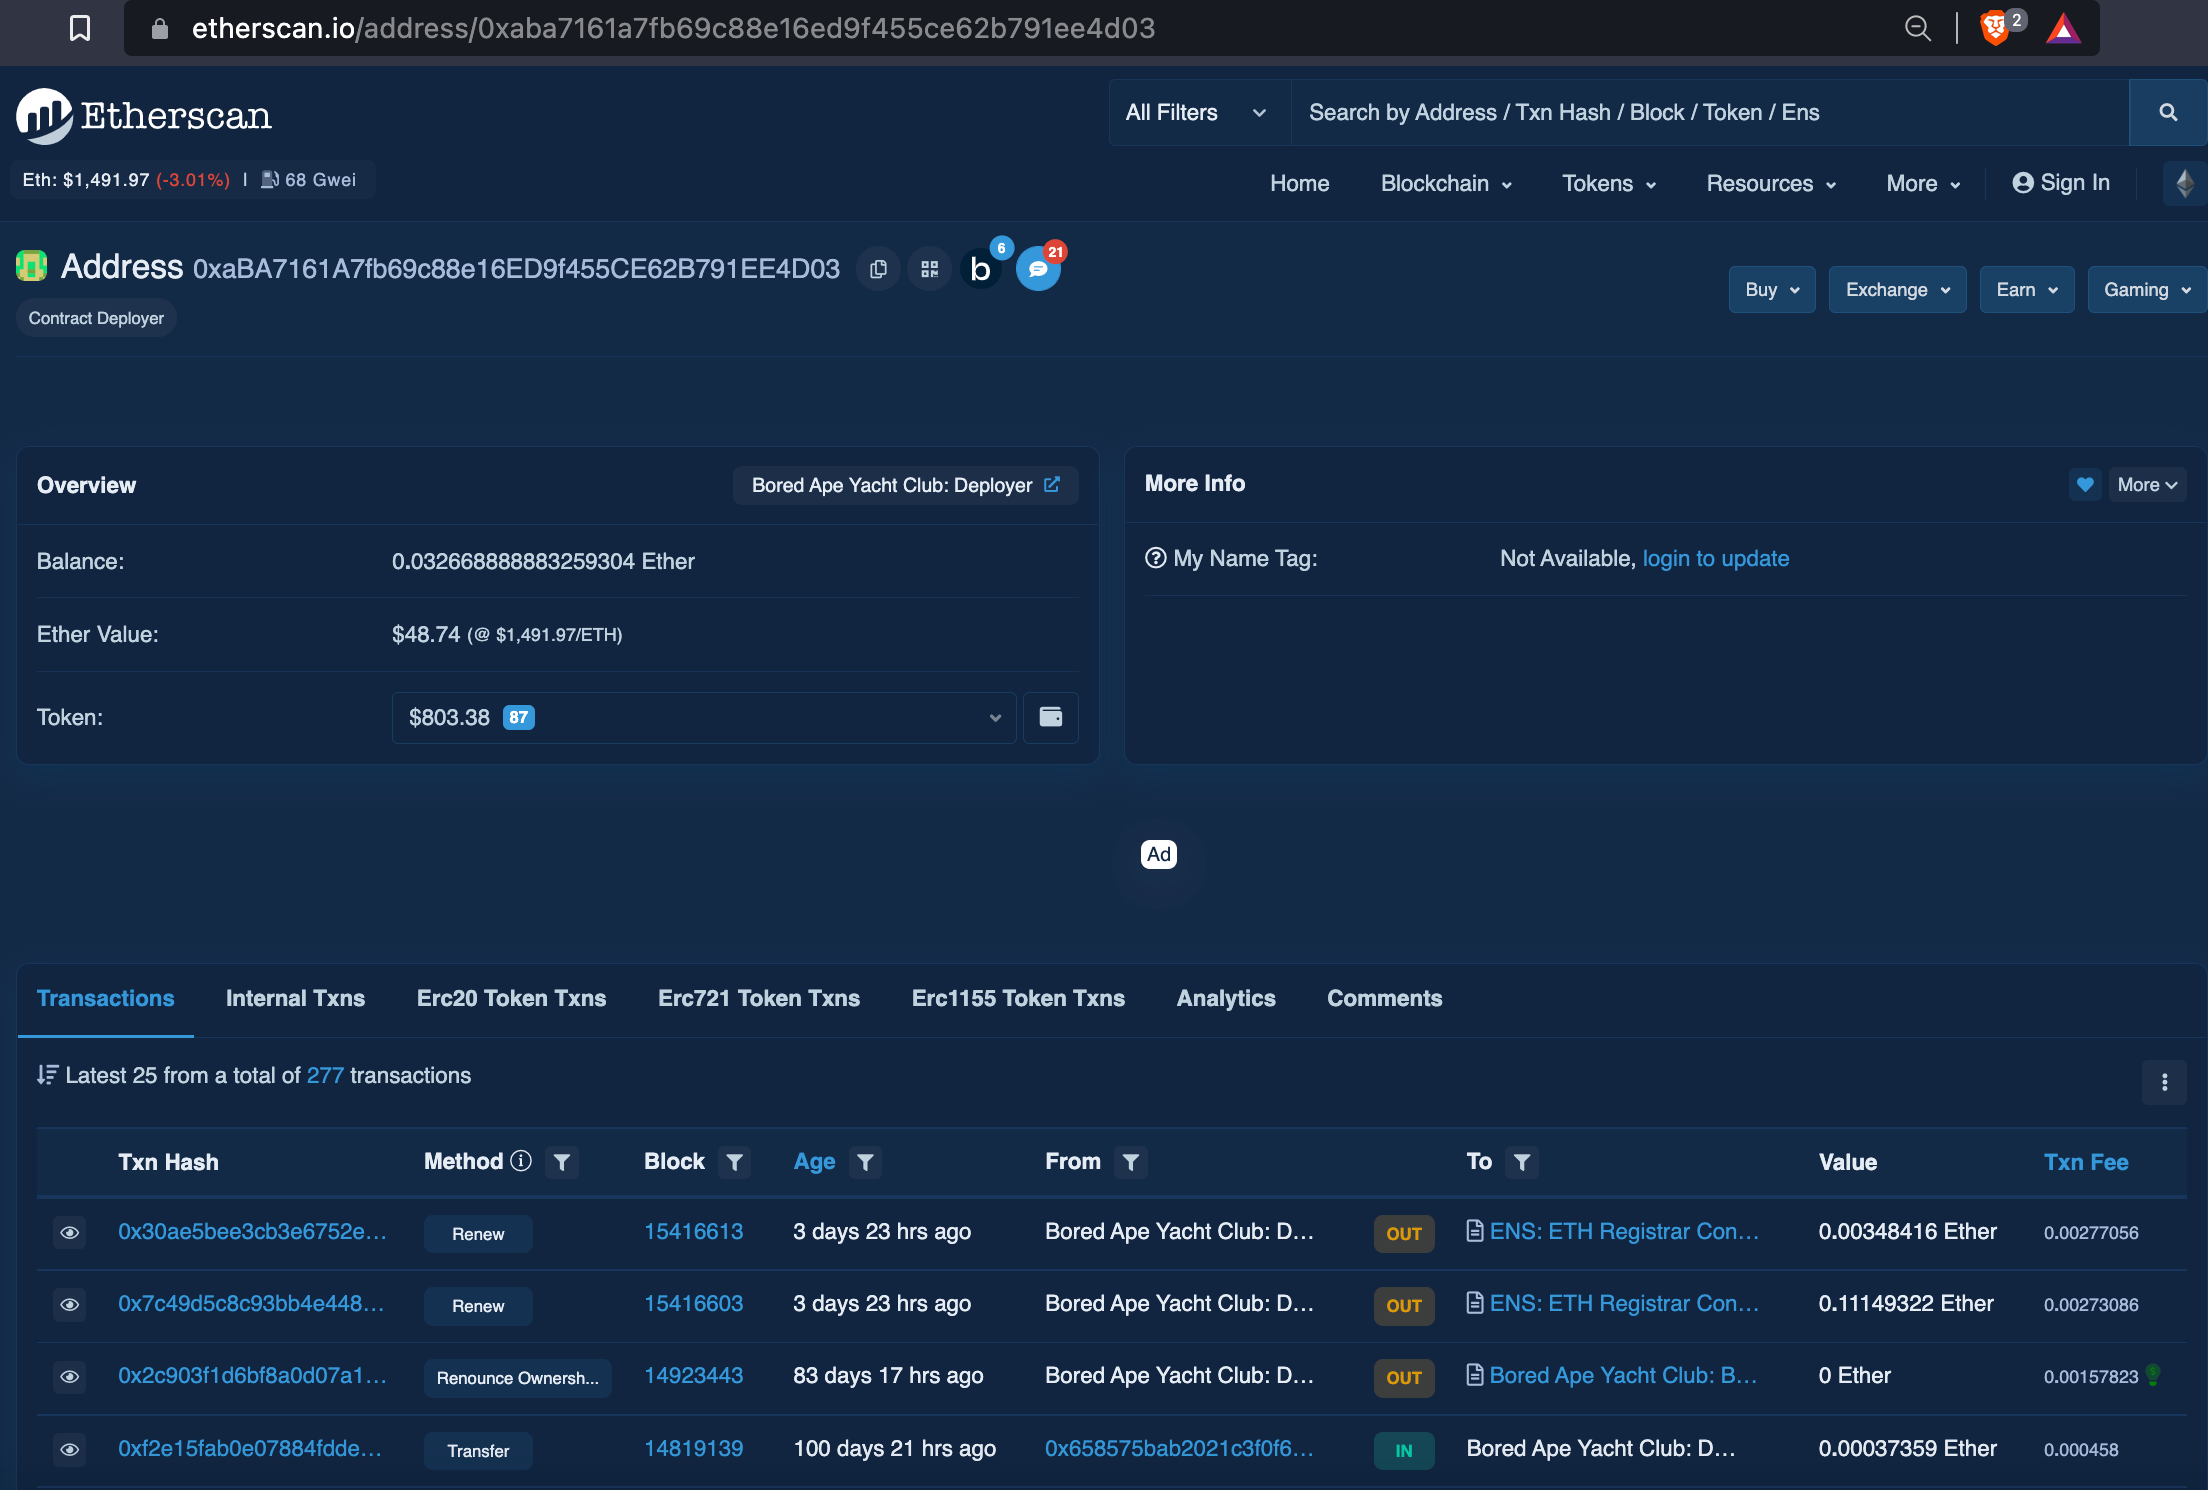Toggle eye icon for transaction 0xf2e15fab0e07884fdde

[x=70, y=1450]
